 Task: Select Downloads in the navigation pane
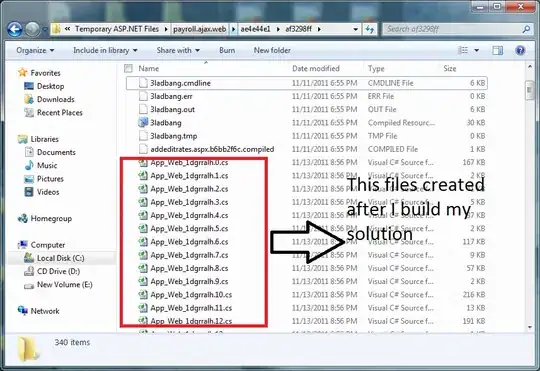[x=55, y=99]
